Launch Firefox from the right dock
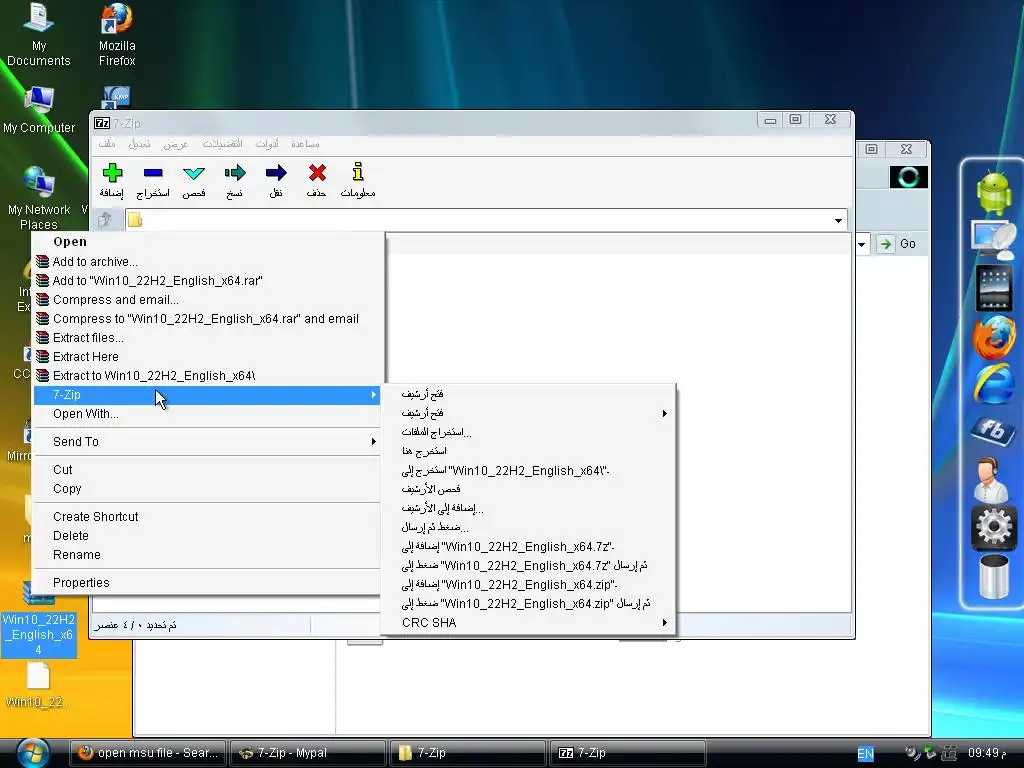The image size is (1024, 768). point(994,337)
